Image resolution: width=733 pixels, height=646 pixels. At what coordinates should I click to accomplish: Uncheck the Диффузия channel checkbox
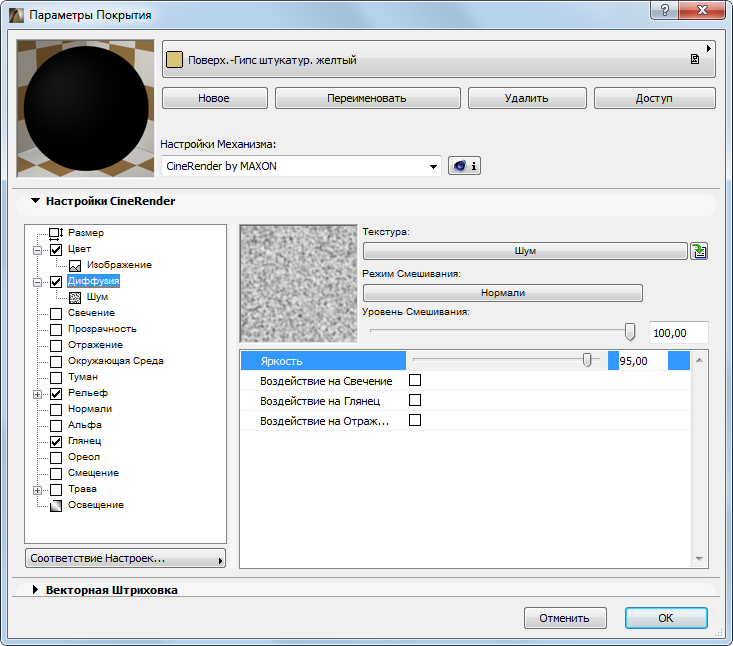click(x=56, y=281)
